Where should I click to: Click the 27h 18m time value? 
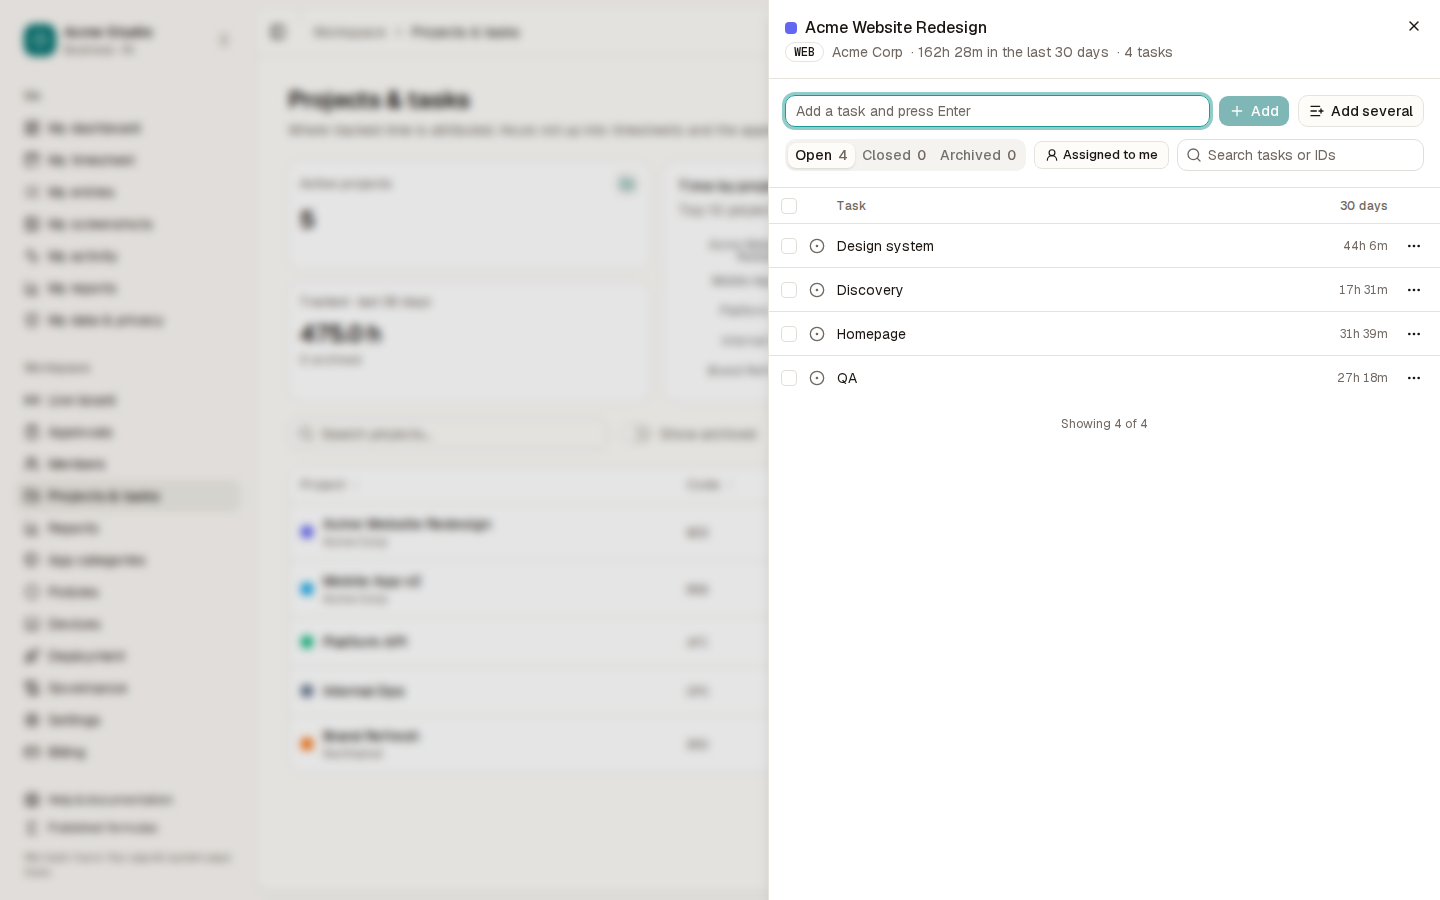[x=1362, y=378]
